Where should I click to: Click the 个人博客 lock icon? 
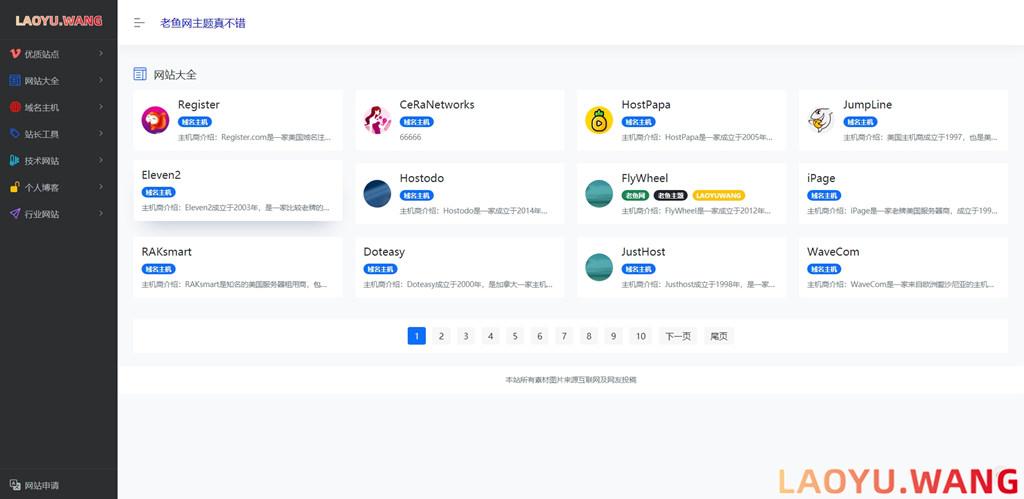(15, 187)
